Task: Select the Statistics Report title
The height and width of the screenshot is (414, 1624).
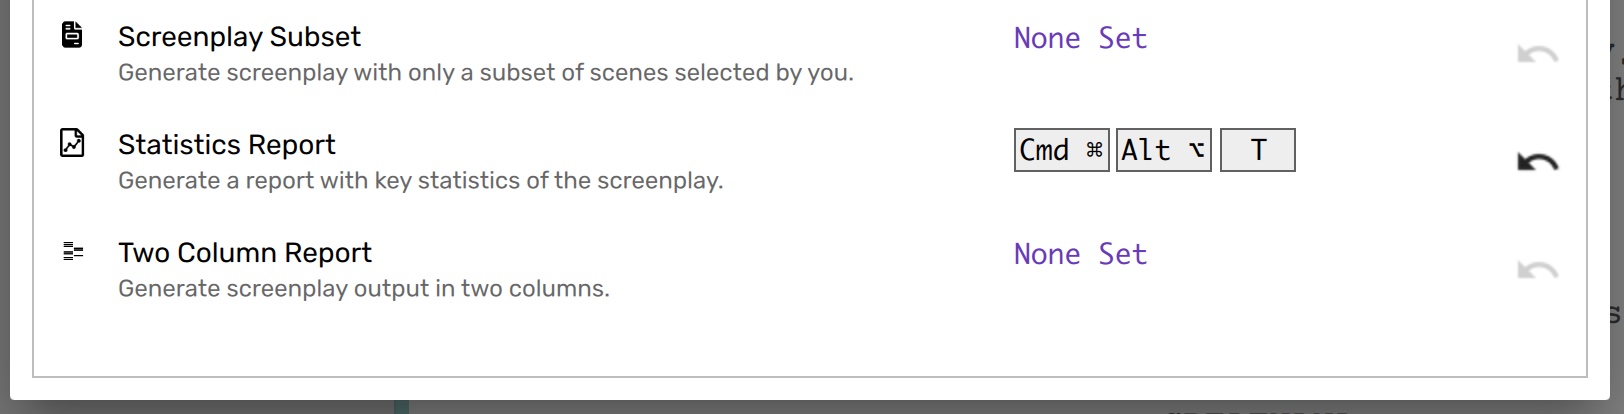Action: [x=226, y=145]
